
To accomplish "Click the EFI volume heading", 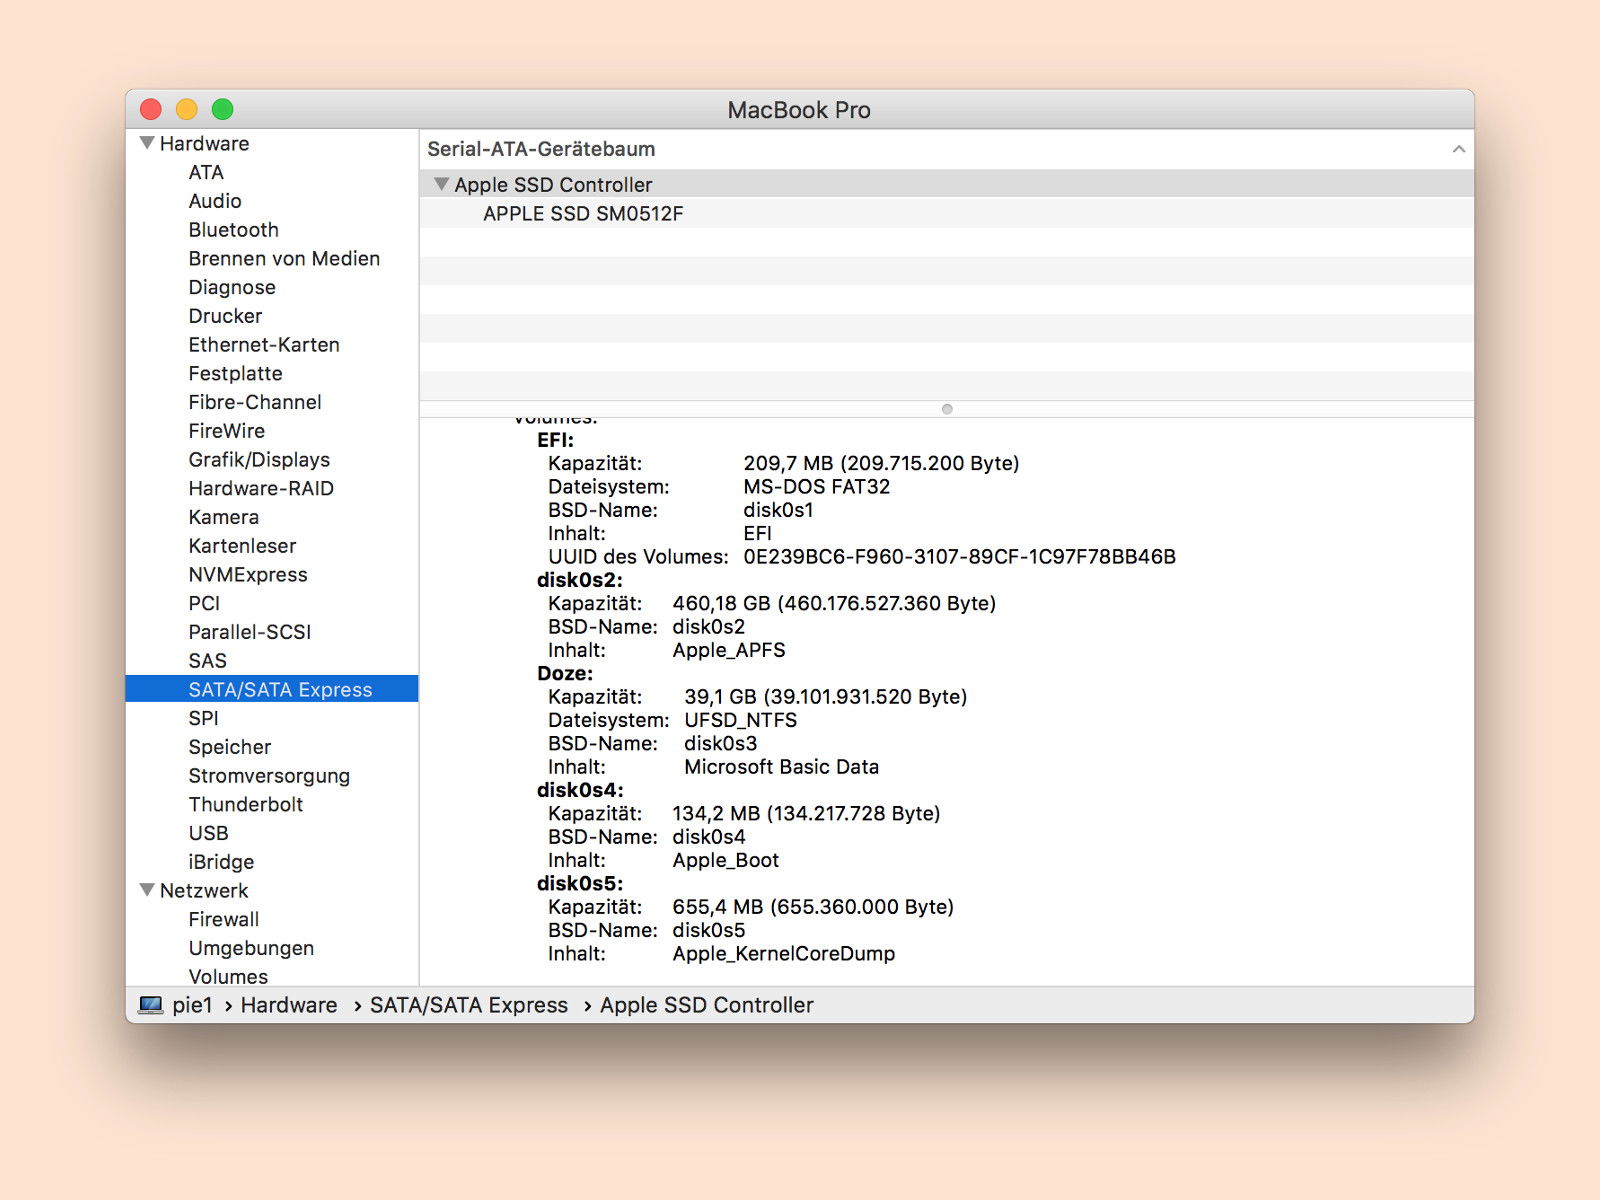I will (x=555, y=440).
